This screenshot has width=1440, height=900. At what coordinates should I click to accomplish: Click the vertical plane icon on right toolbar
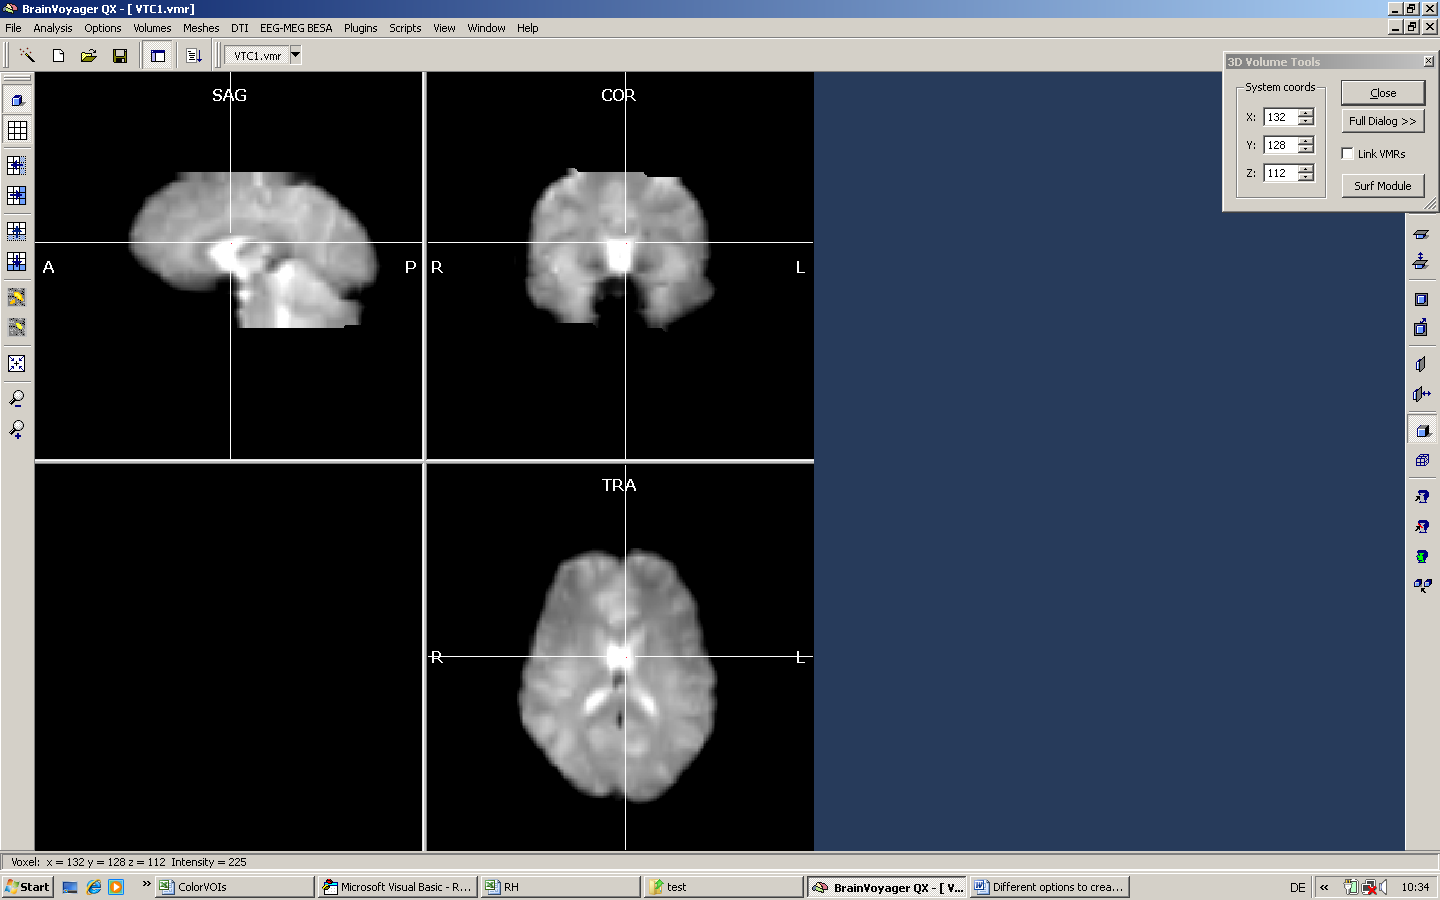point(1421,365)
